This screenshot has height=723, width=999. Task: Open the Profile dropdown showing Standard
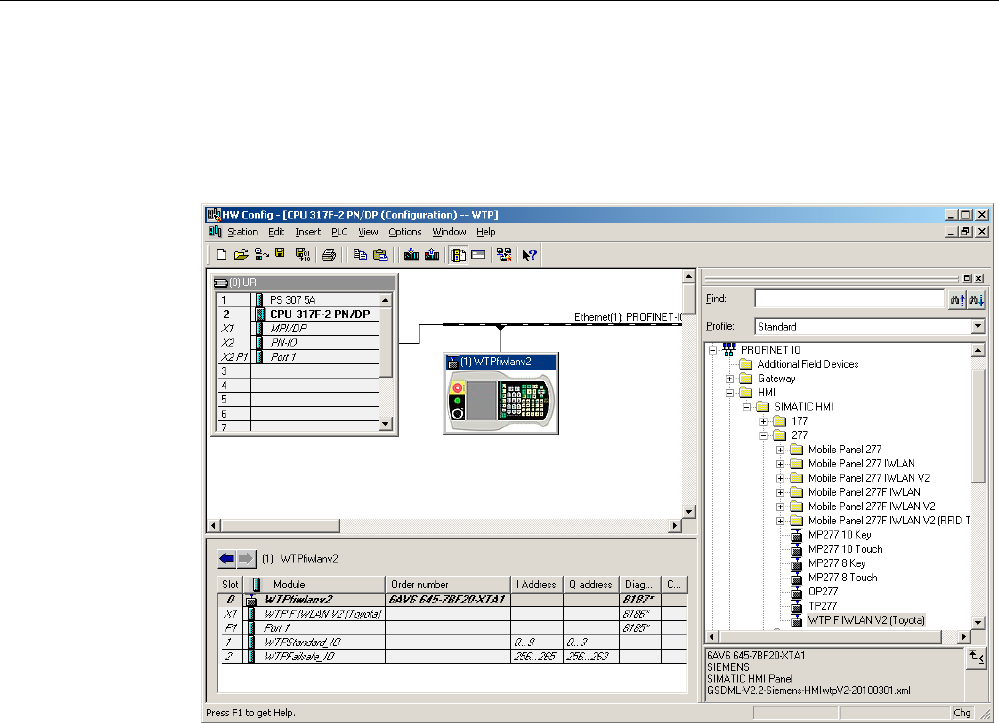[x=978, y=326]
